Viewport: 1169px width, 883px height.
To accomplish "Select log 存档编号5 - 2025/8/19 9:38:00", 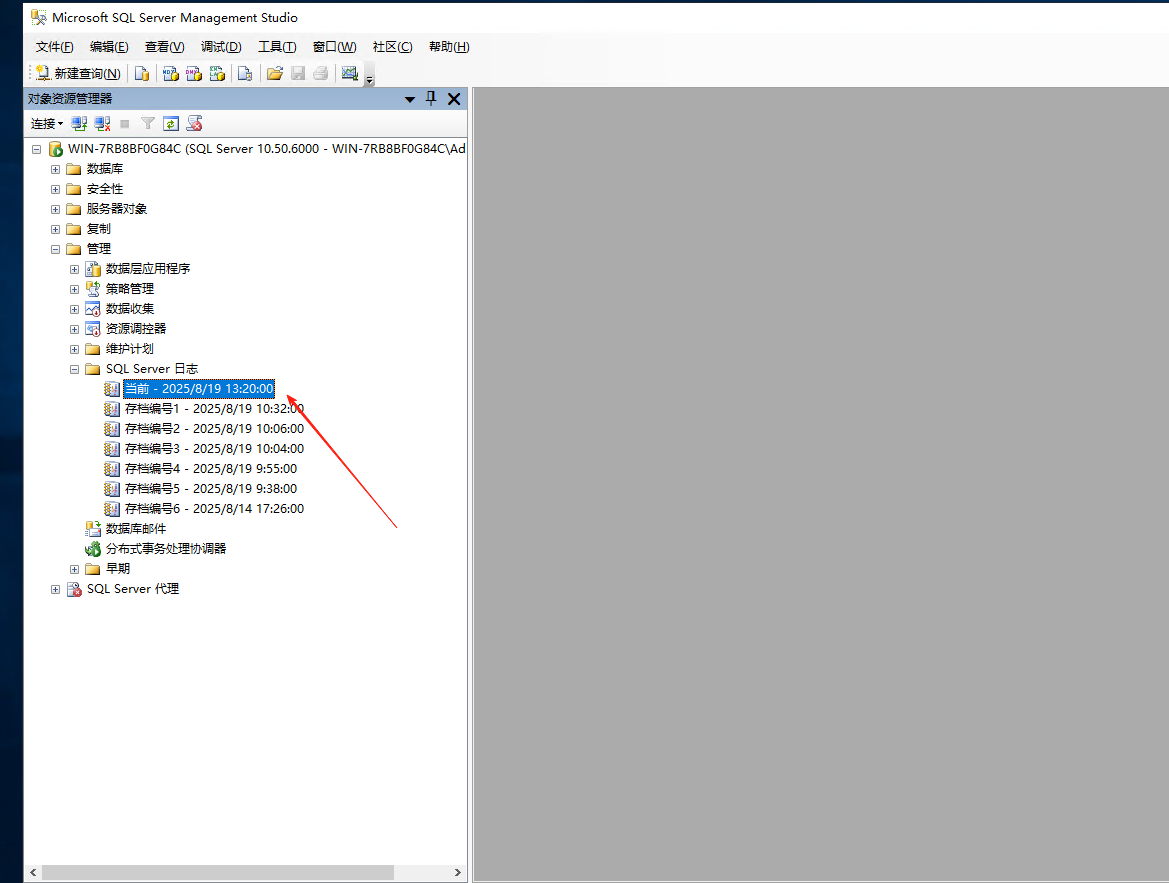I will (211, 489).
